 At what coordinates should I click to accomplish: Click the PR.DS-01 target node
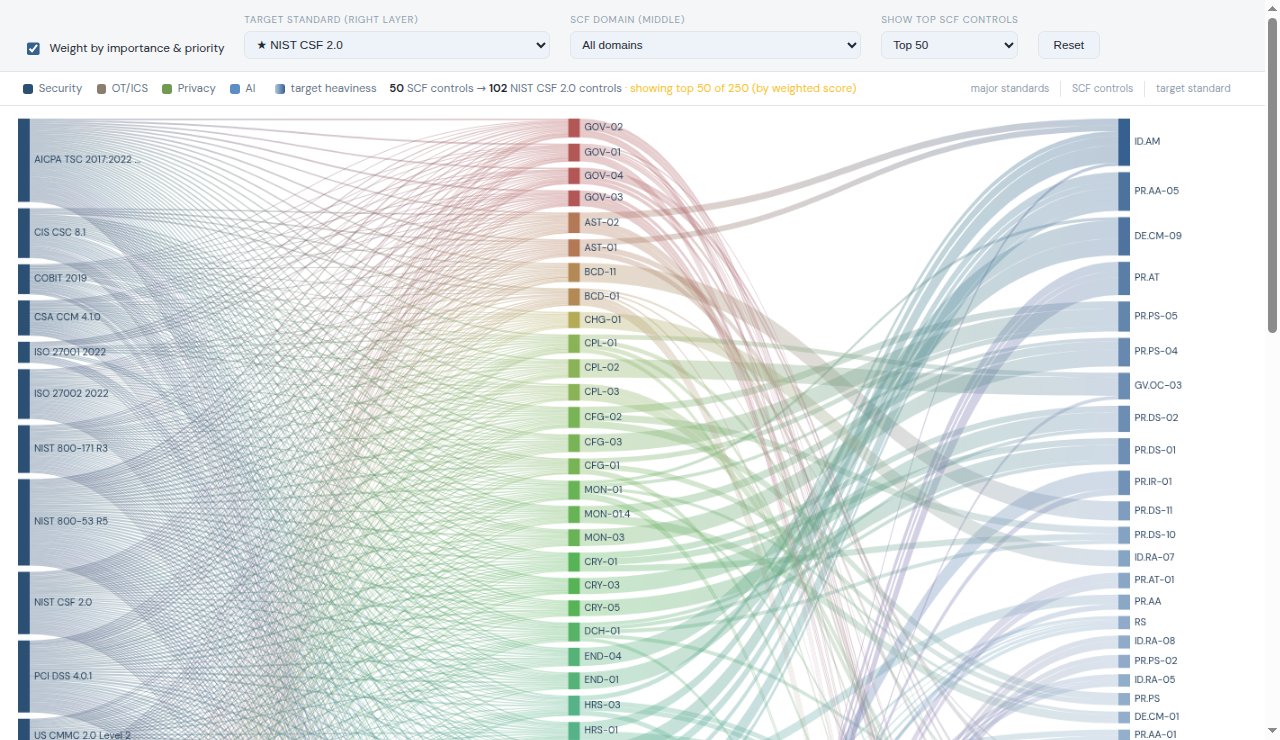coord(1124,451)
